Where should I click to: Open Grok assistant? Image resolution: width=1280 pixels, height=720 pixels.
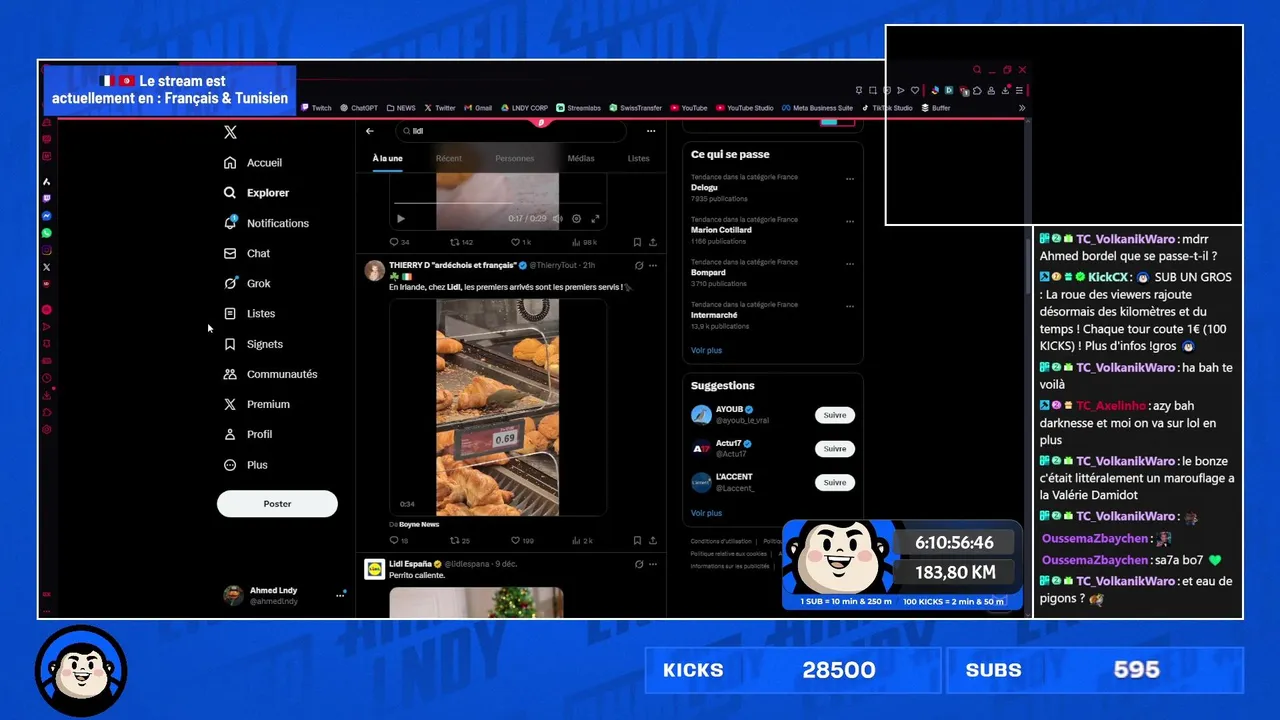[x=247, y=283]
